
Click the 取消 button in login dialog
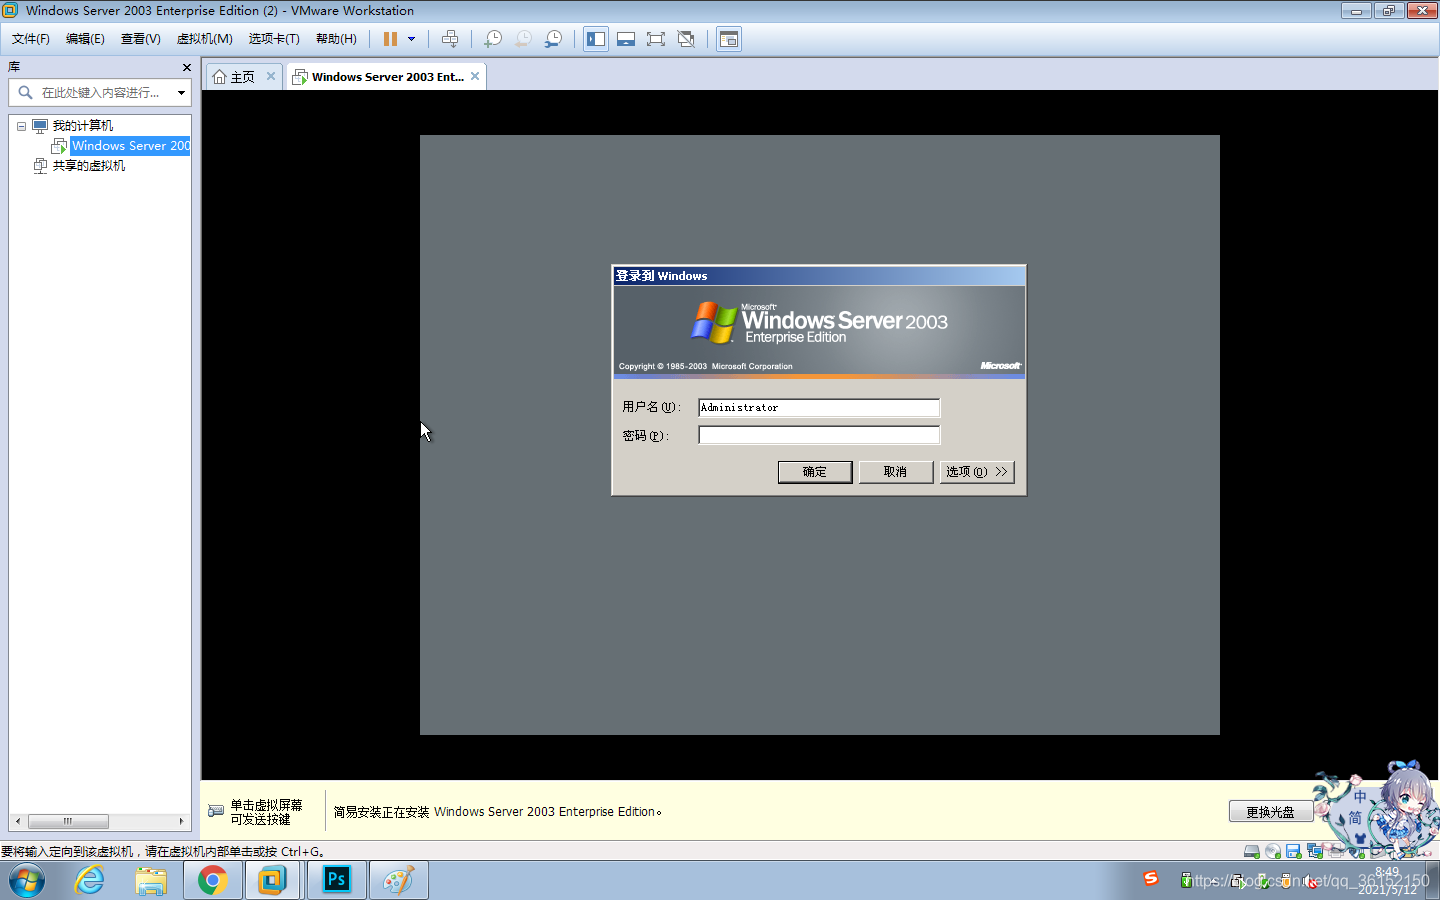click(x=896, y=472)
